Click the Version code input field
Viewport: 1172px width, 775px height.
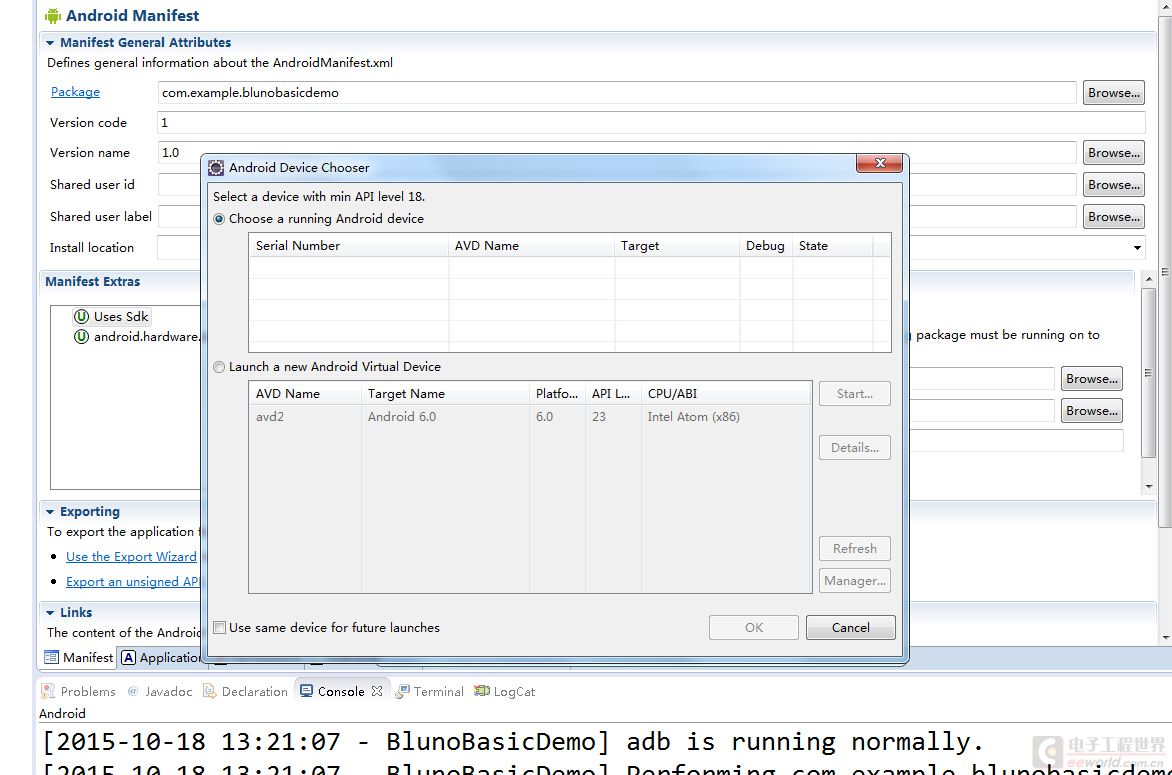651,123
